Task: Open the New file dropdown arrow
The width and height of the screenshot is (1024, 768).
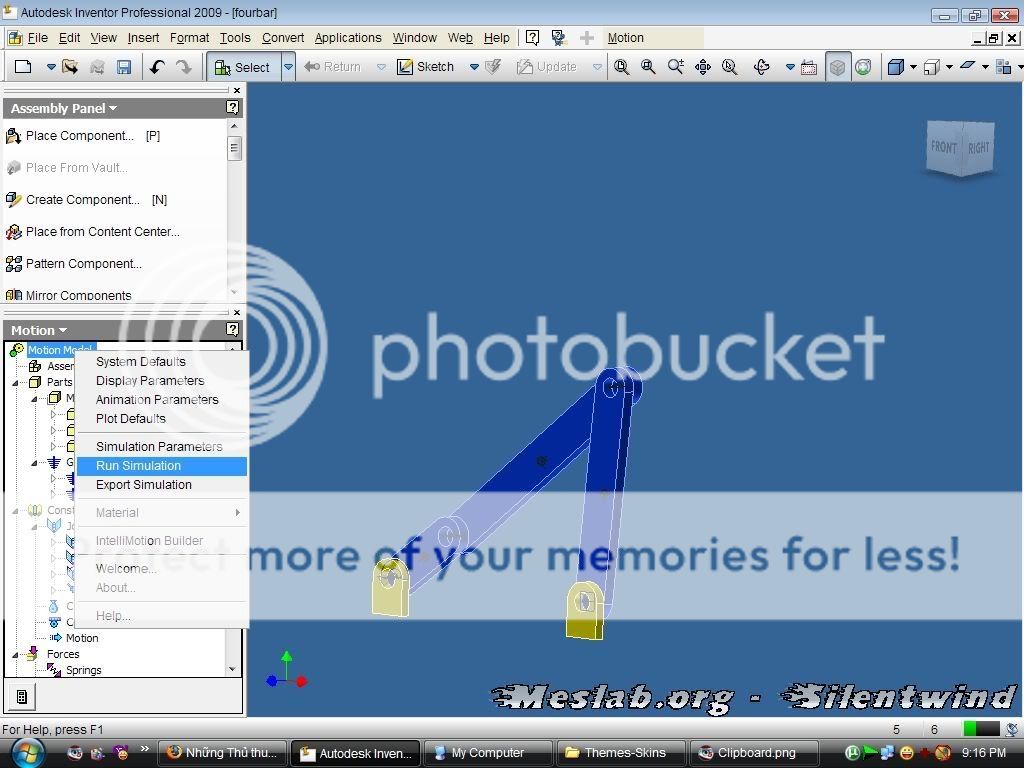Action: coord(51,67)
